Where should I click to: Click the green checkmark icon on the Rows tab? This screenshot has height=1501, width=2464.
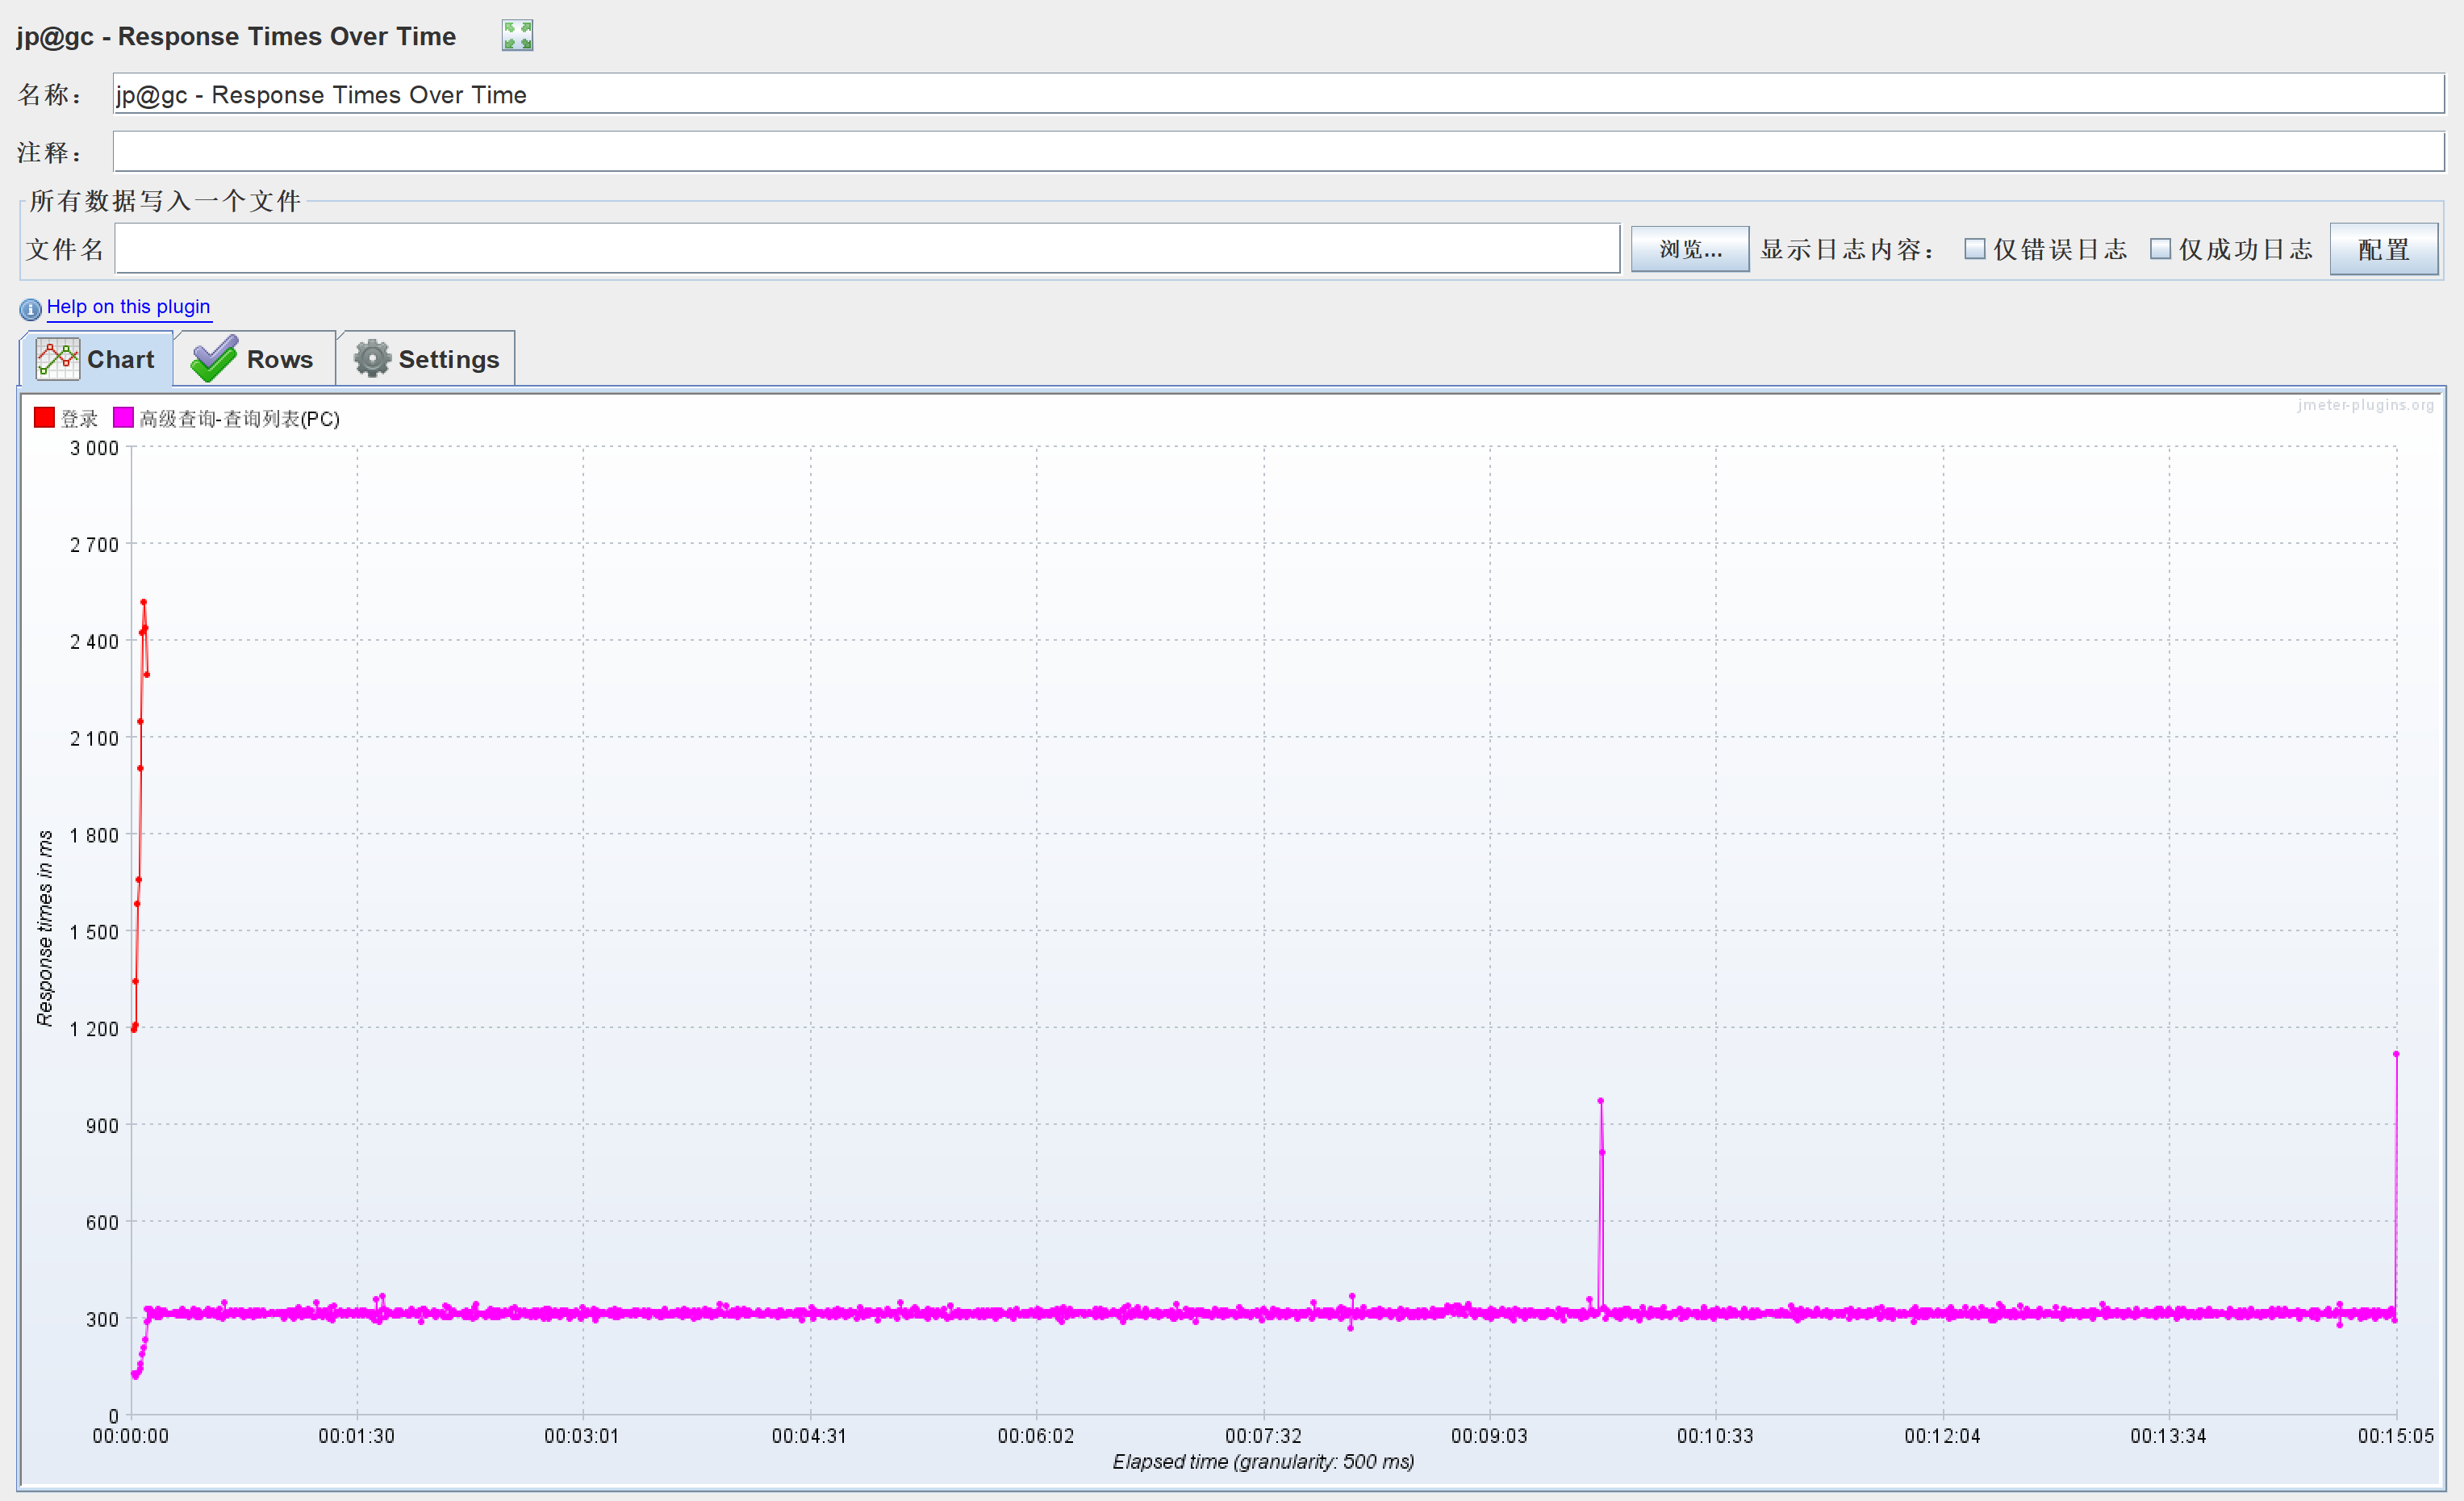coord(213,358)
